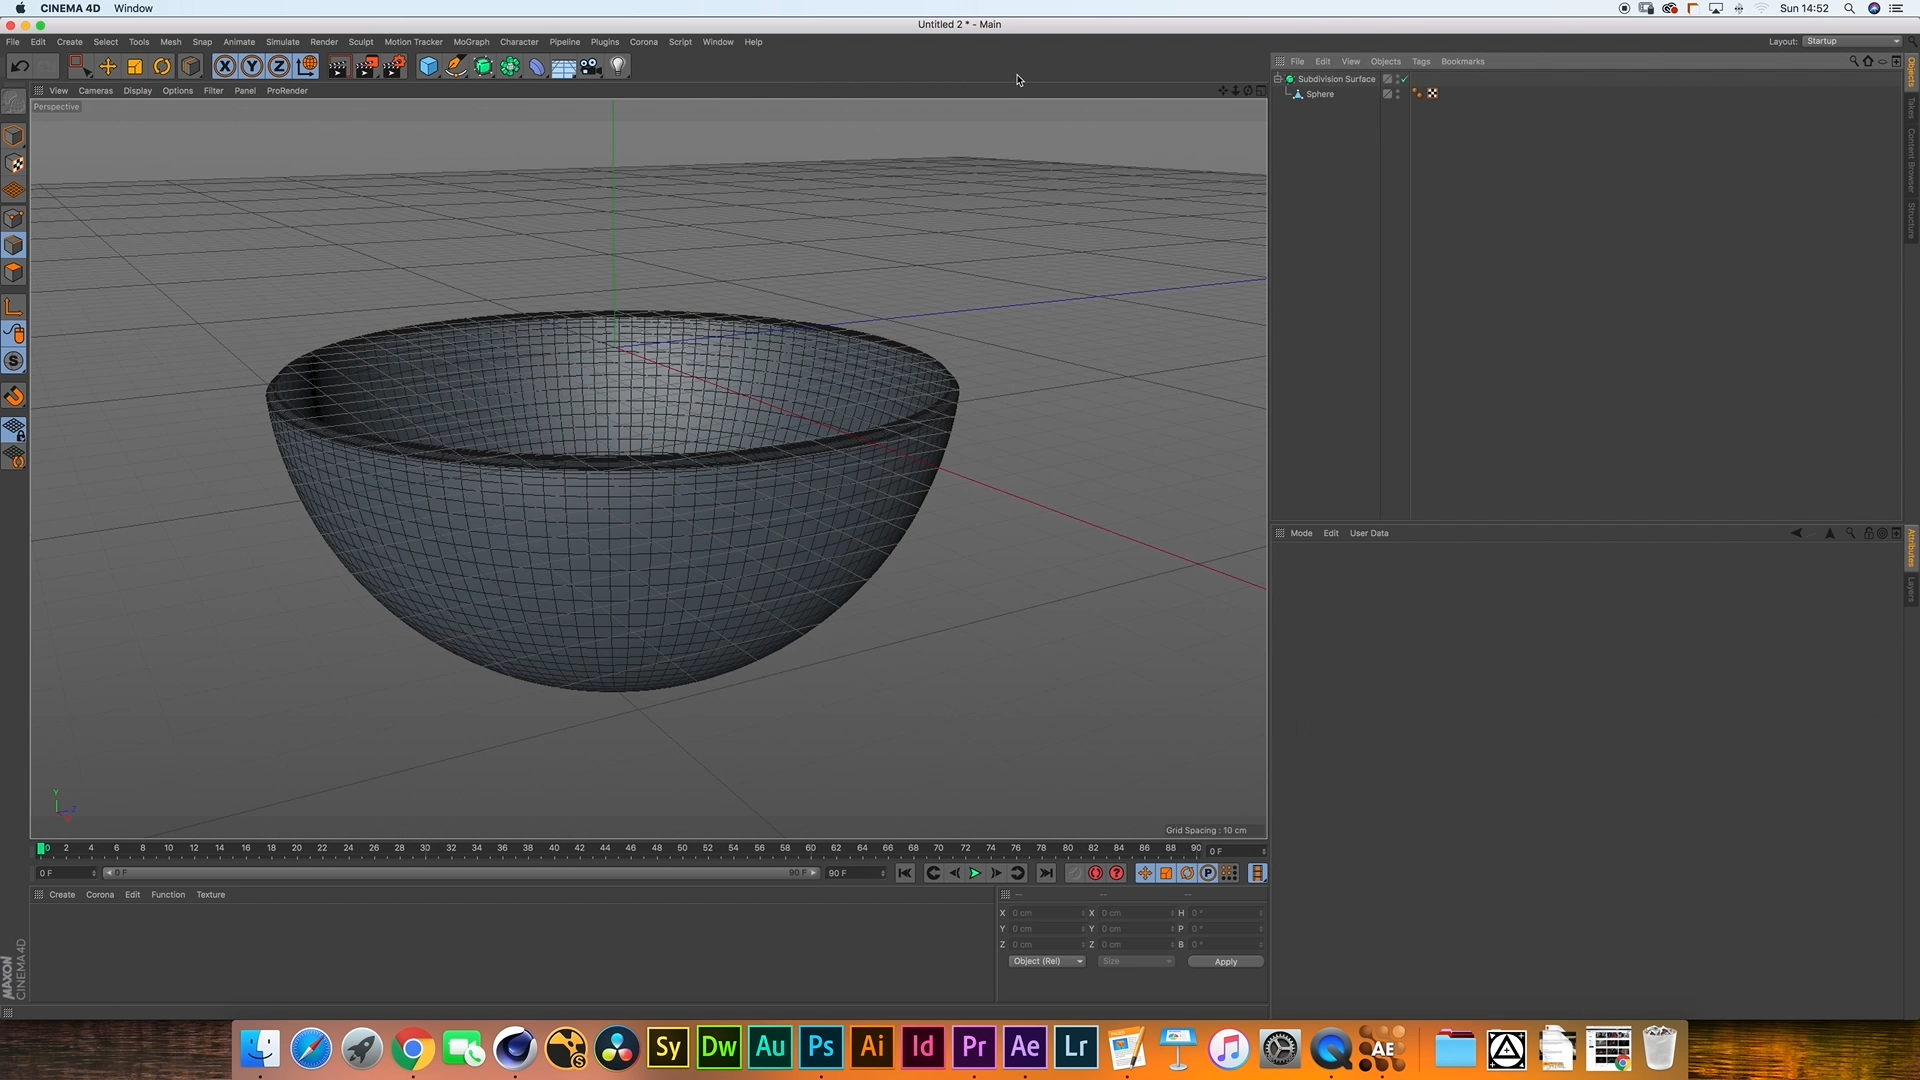The height and width of the screenshot is (1080, 1920).
Task: Open Edit Render Settings icon
Action: (394, 67)
